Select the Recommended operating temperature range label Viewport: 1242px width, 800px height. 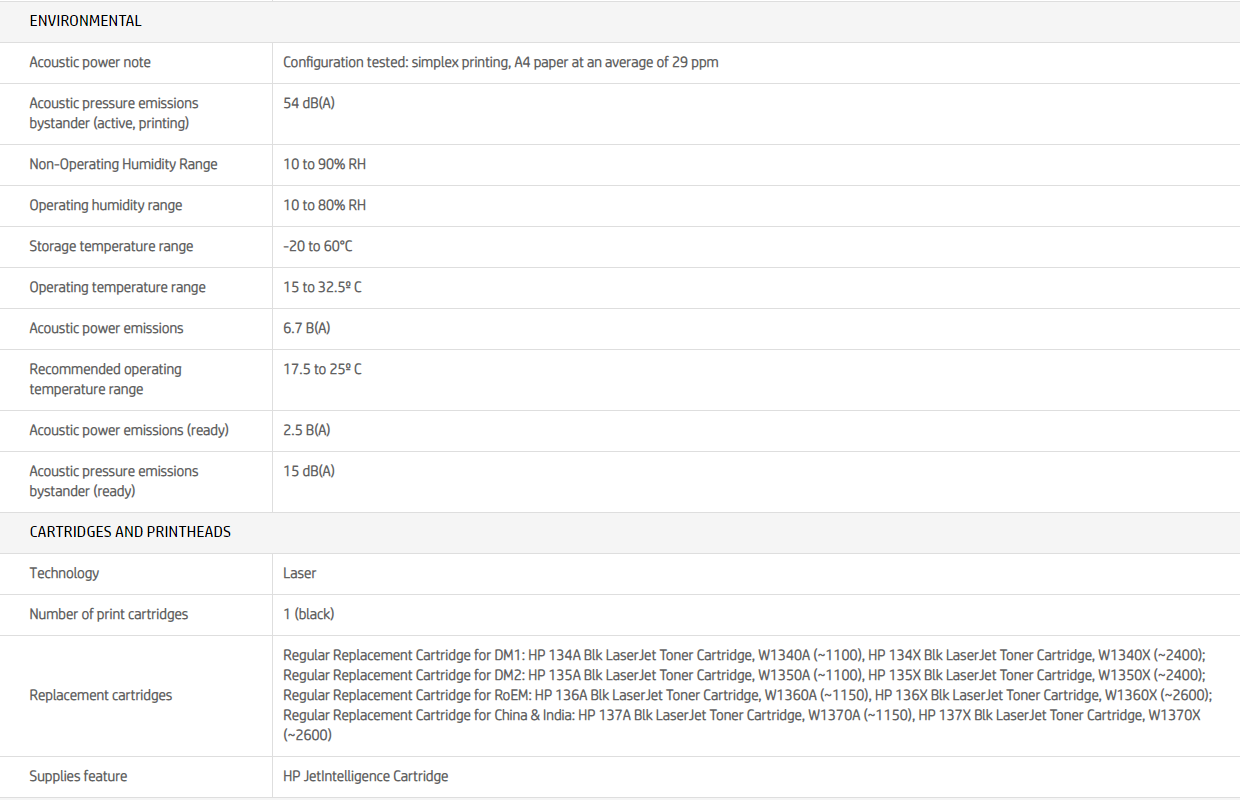(105, 379)
